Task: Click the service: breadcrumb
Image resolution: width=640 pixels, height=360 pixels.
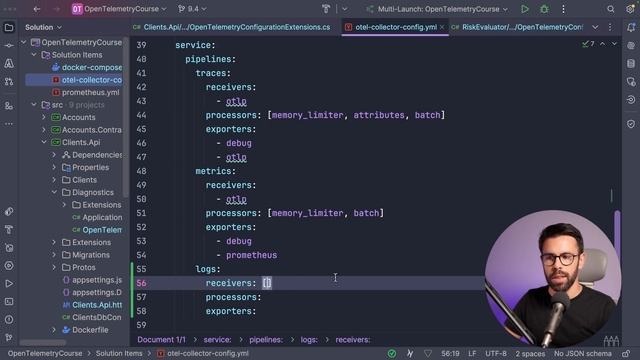Action: (x=217, y=340)
